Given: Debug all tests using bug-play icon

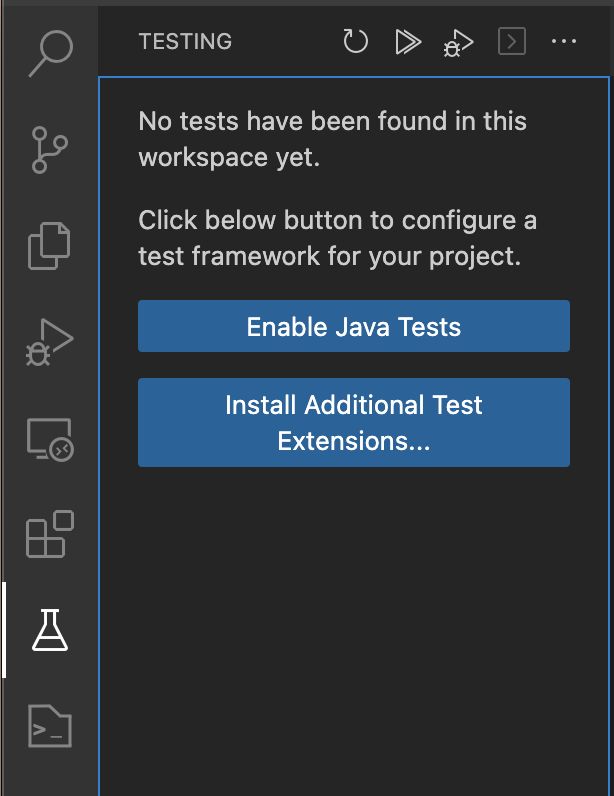Looking at the screenshot, I should 459,42.
